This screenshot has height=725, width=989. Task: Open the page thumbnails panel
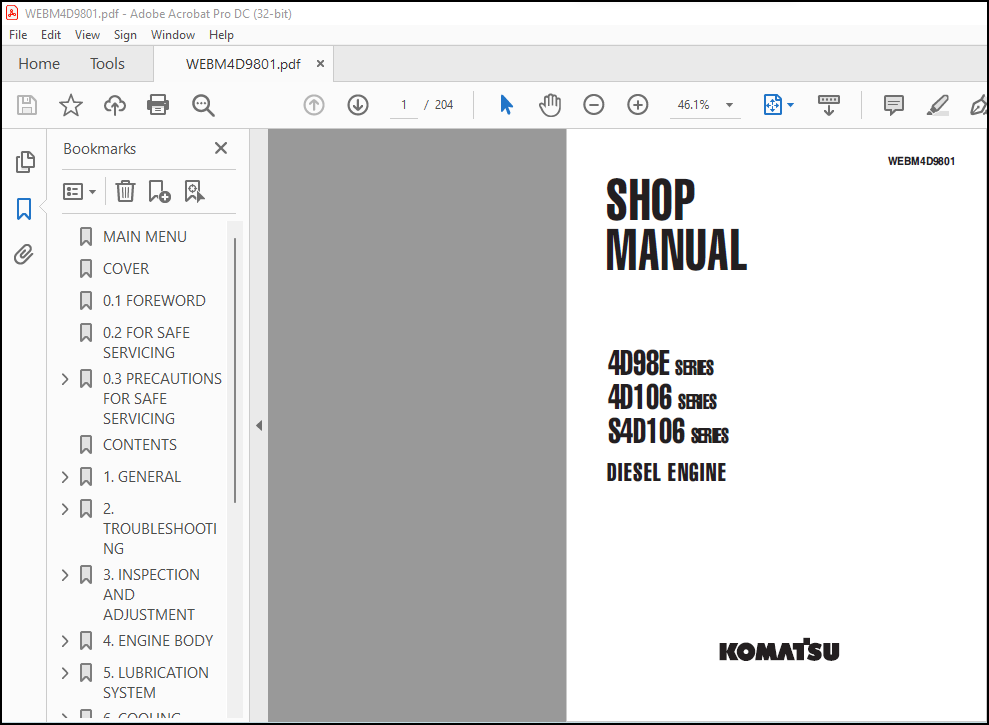click(25, 162)
